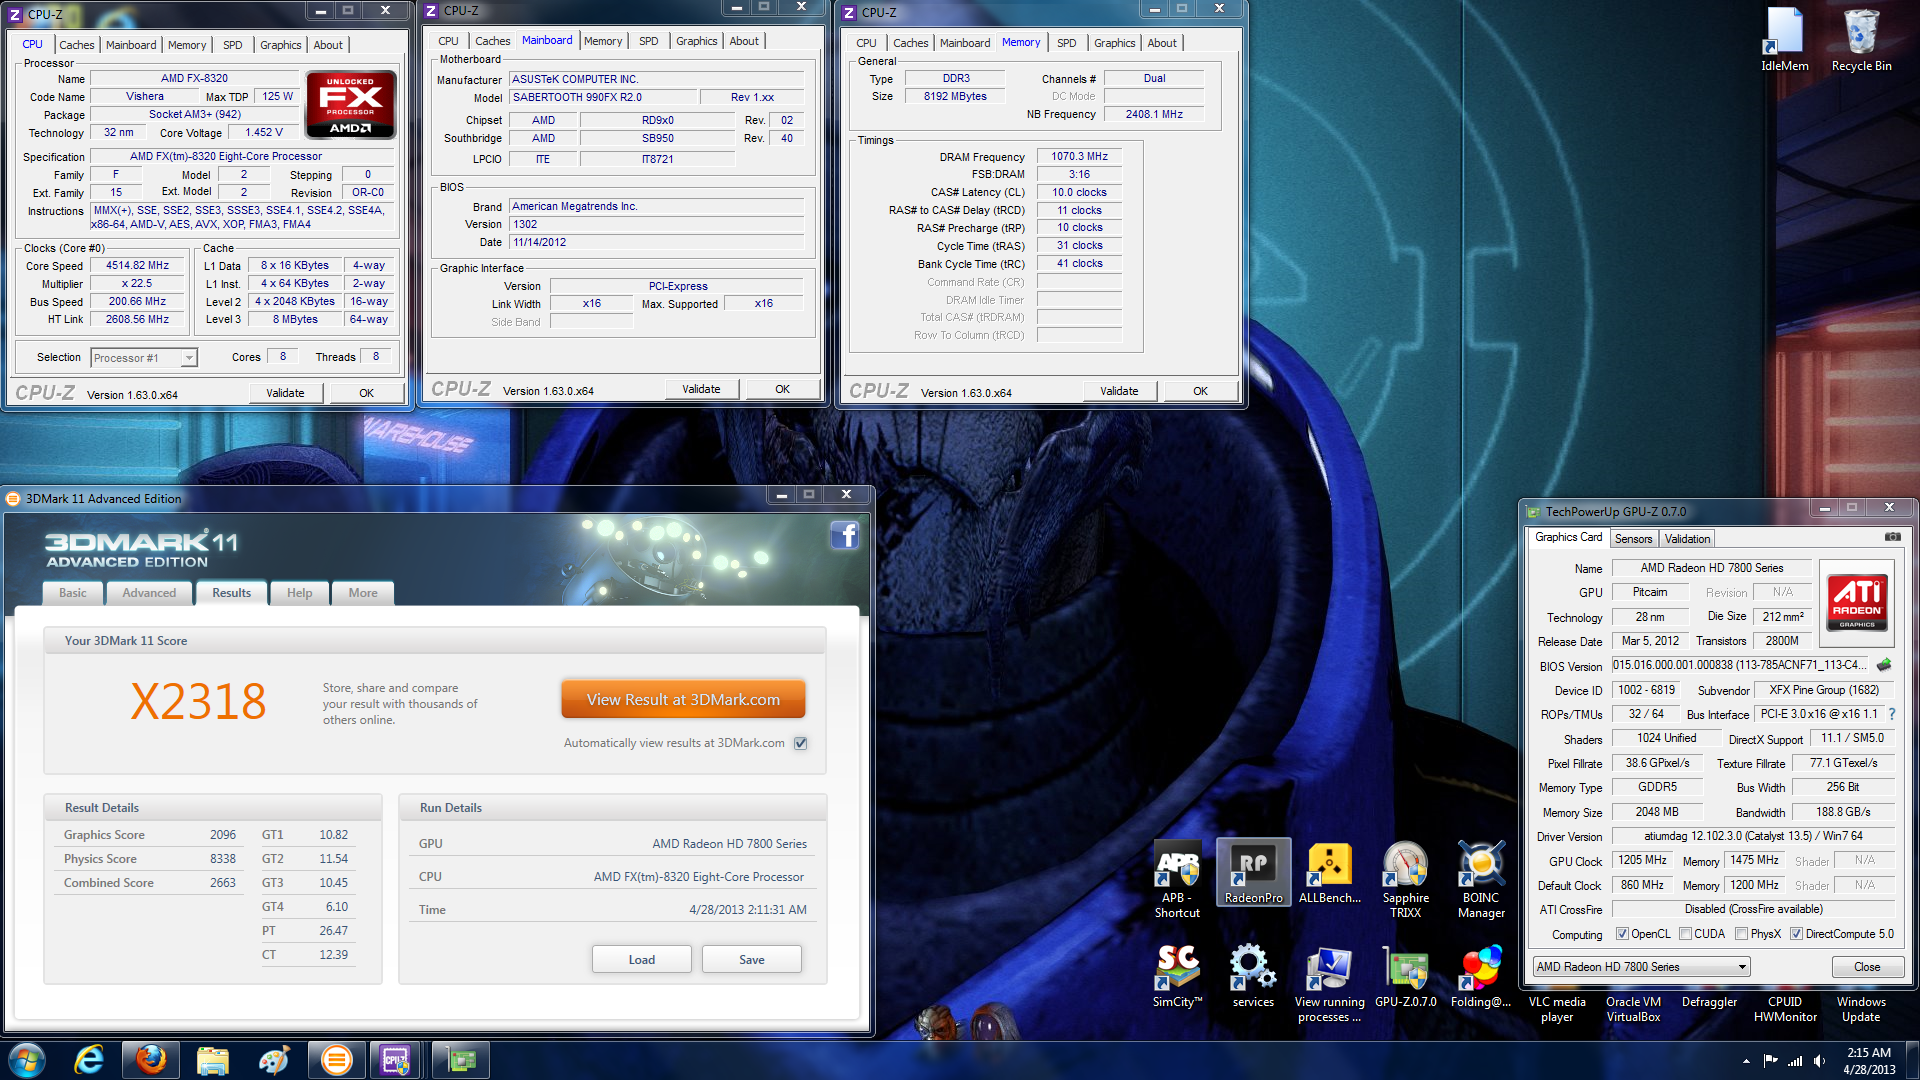This screenshot has width=1920, height=1080.
Task: Click the Core Speed value 4514.82 MHz
Action: pos(138,266)
